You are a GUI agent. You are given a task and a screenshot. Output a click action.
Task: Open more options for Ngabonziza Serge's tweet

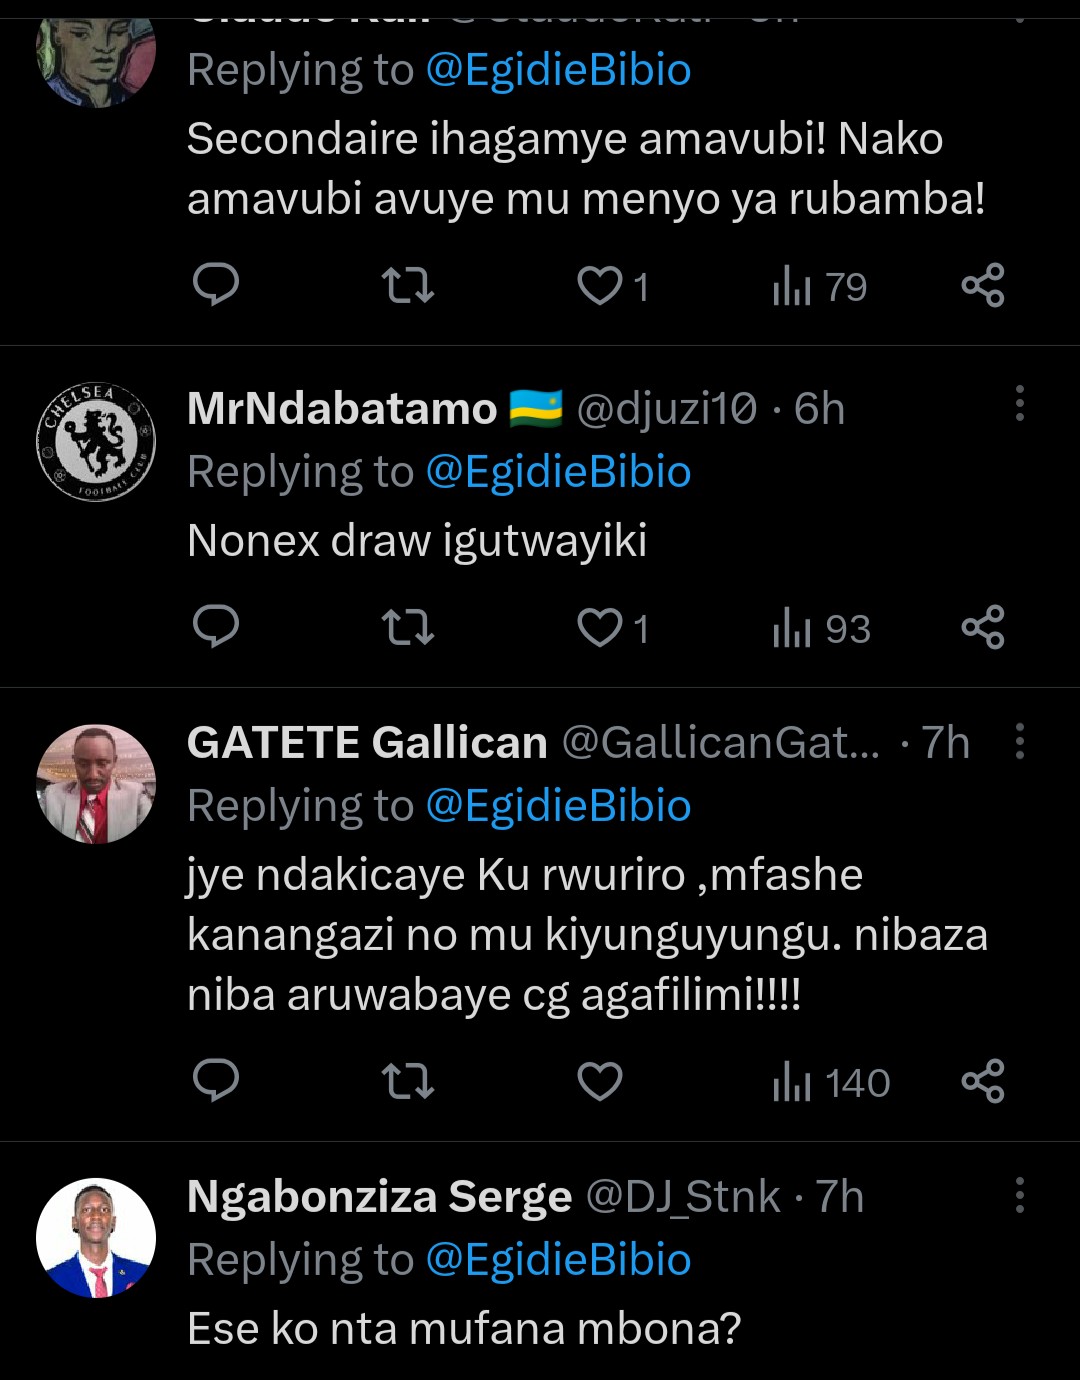pyautogui.click(x=1019, y=1195)
